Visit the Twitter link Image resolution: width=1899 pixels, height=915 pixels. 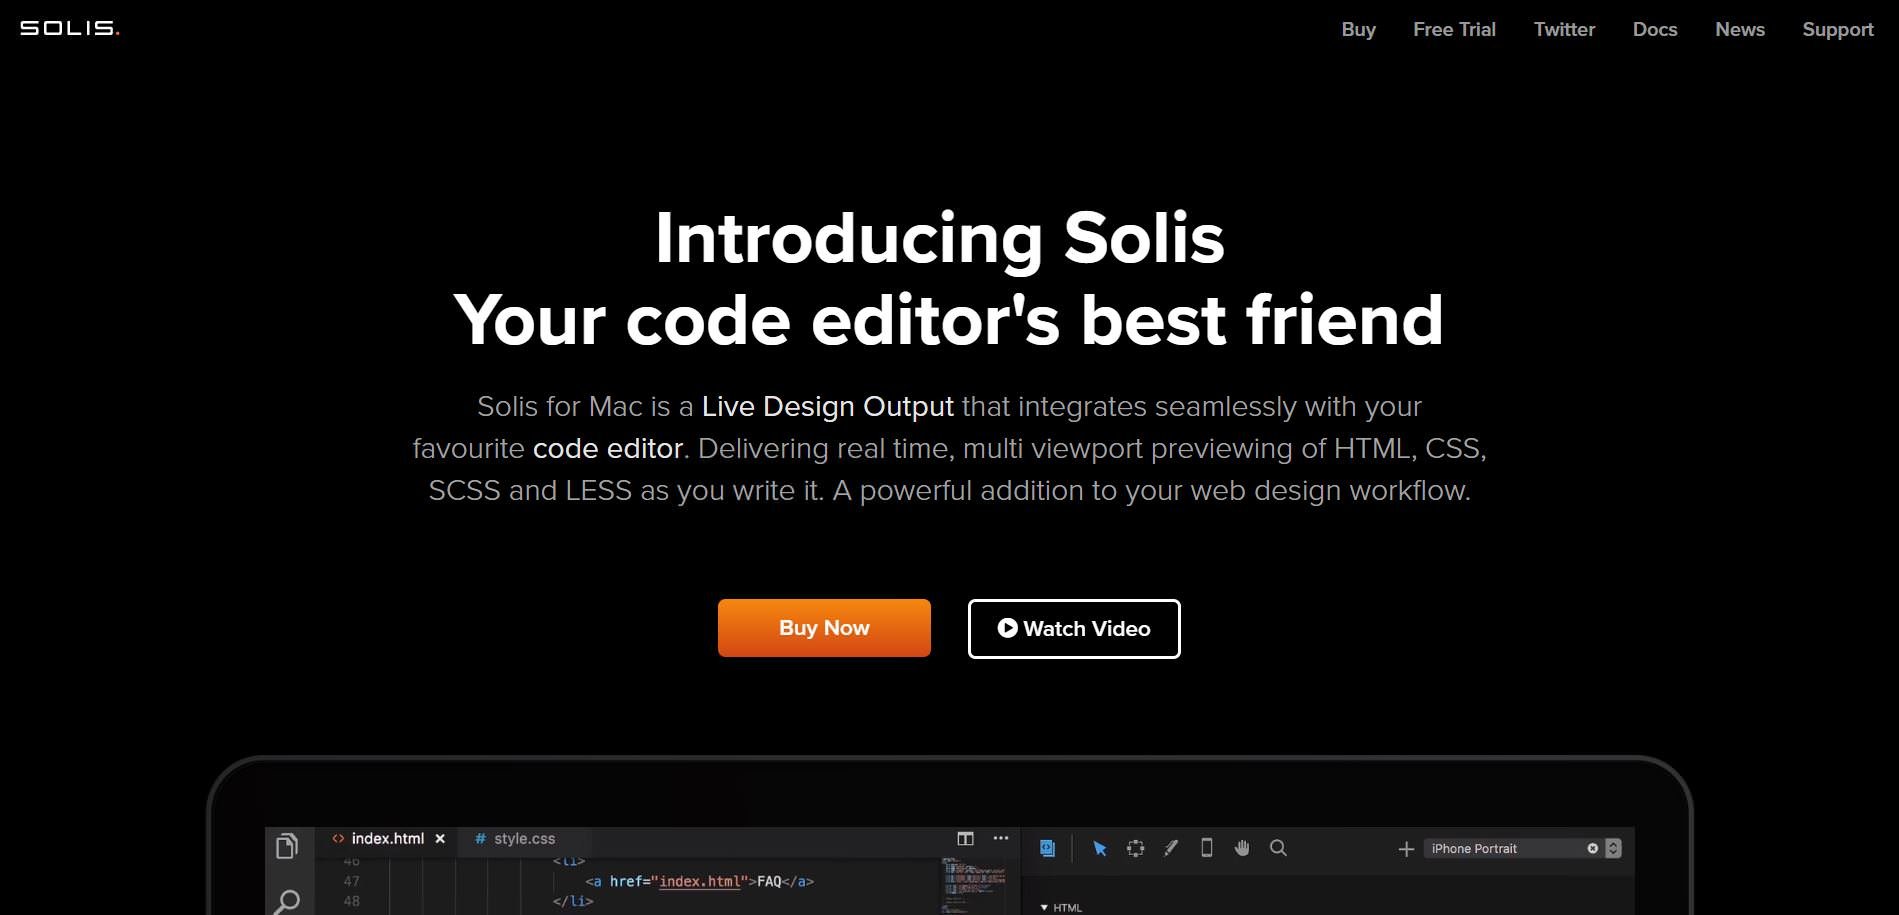1564,30
